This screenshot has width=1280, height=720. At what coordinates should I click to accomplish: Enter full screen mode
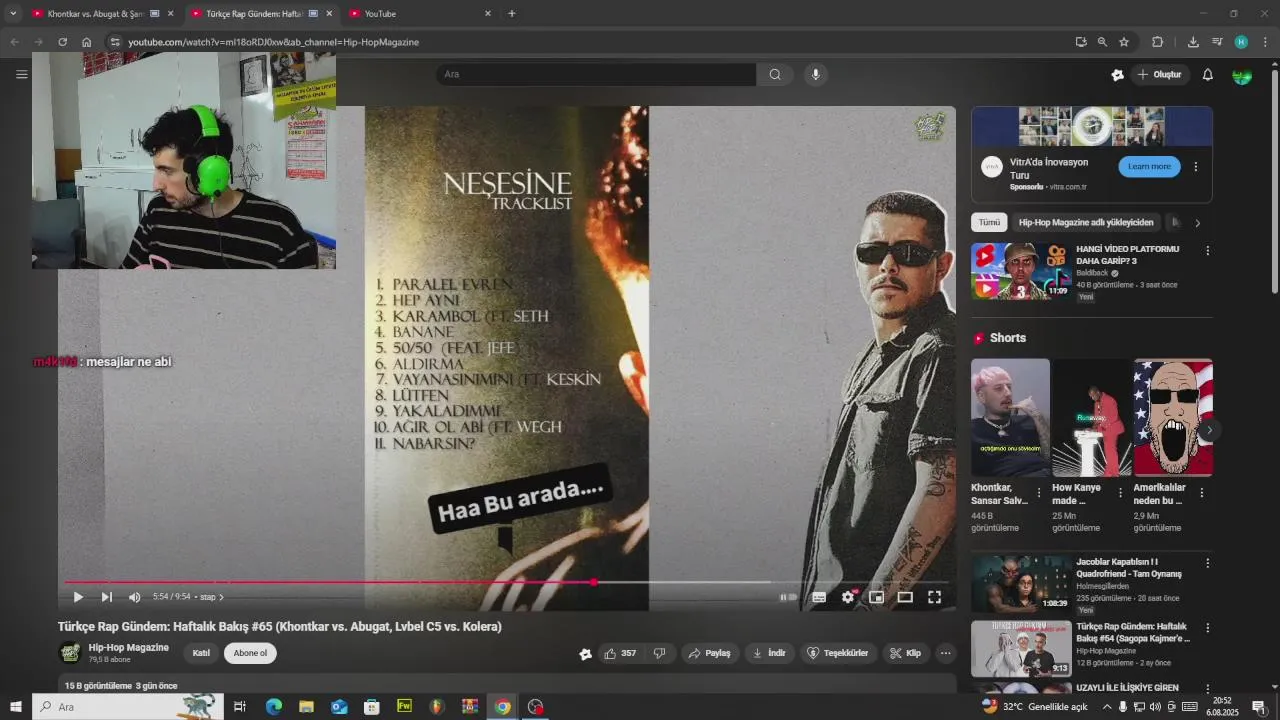click(934, 597)
